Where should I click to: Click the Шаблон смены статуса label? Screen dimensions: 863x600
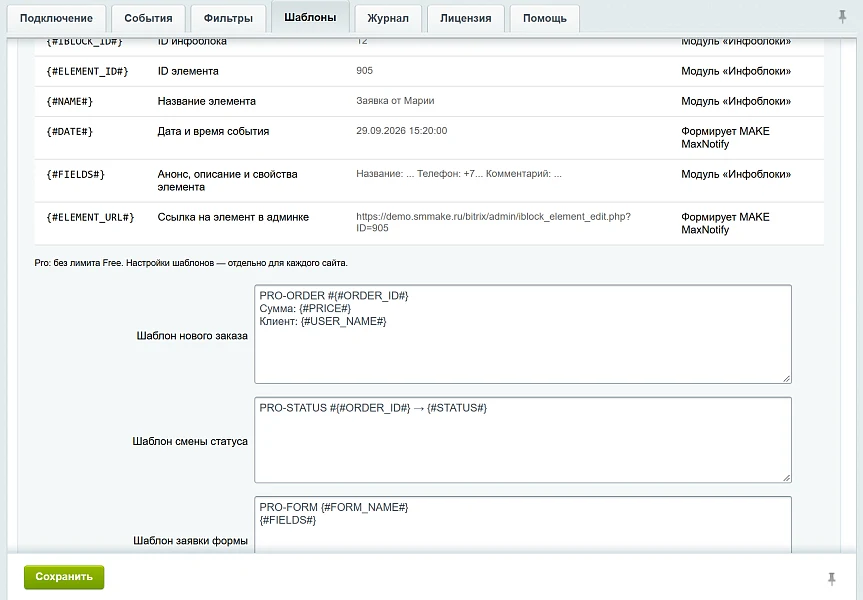(x=190, y=441)
